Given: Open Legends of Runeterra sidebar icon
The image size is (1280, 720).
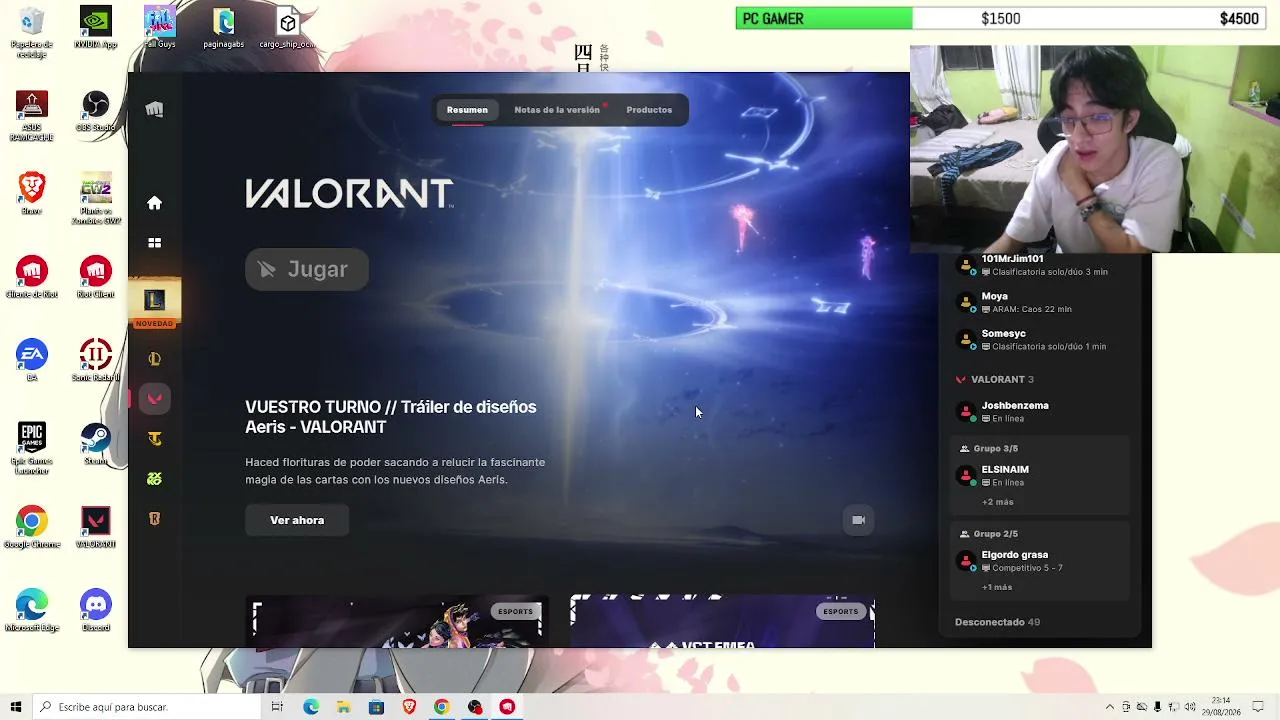Looking at the screenshot, I should [154, 519].
